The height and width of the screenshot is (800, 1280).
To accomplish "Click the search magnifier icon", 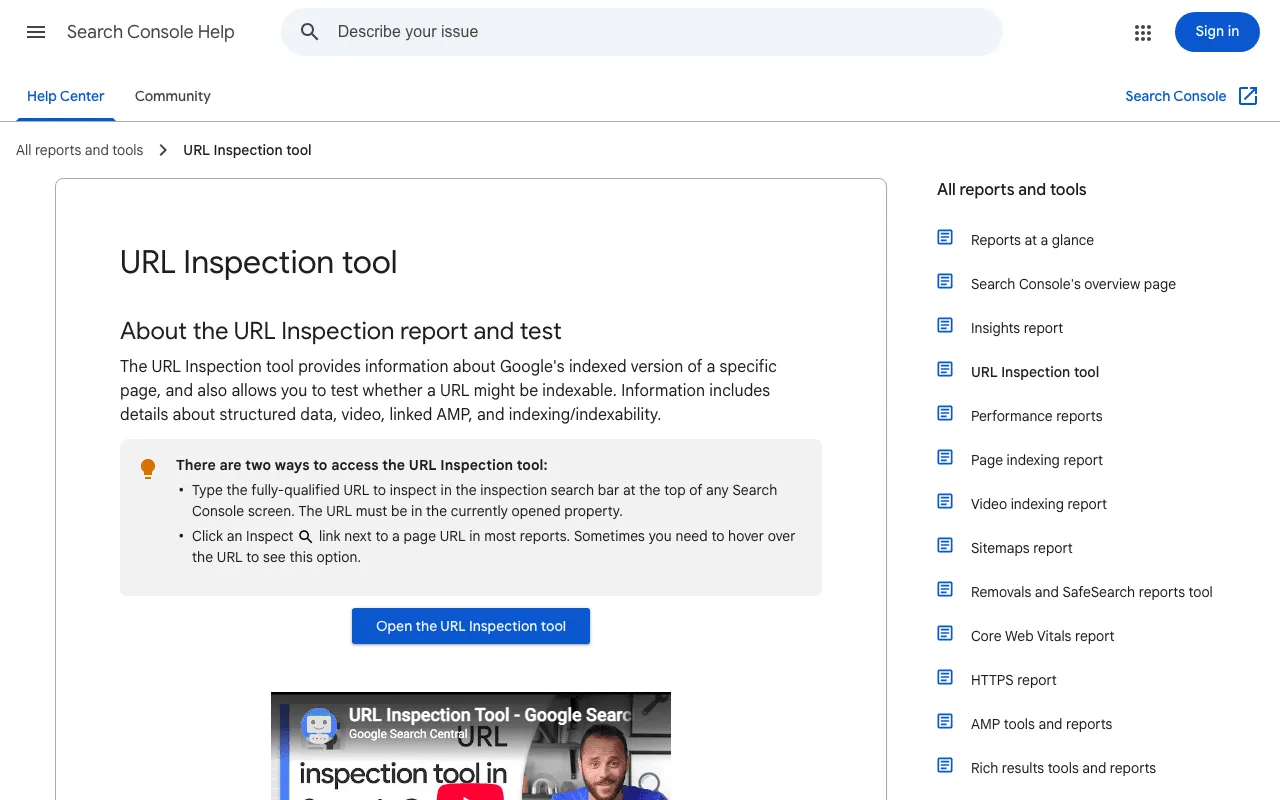I will (310, 32).
